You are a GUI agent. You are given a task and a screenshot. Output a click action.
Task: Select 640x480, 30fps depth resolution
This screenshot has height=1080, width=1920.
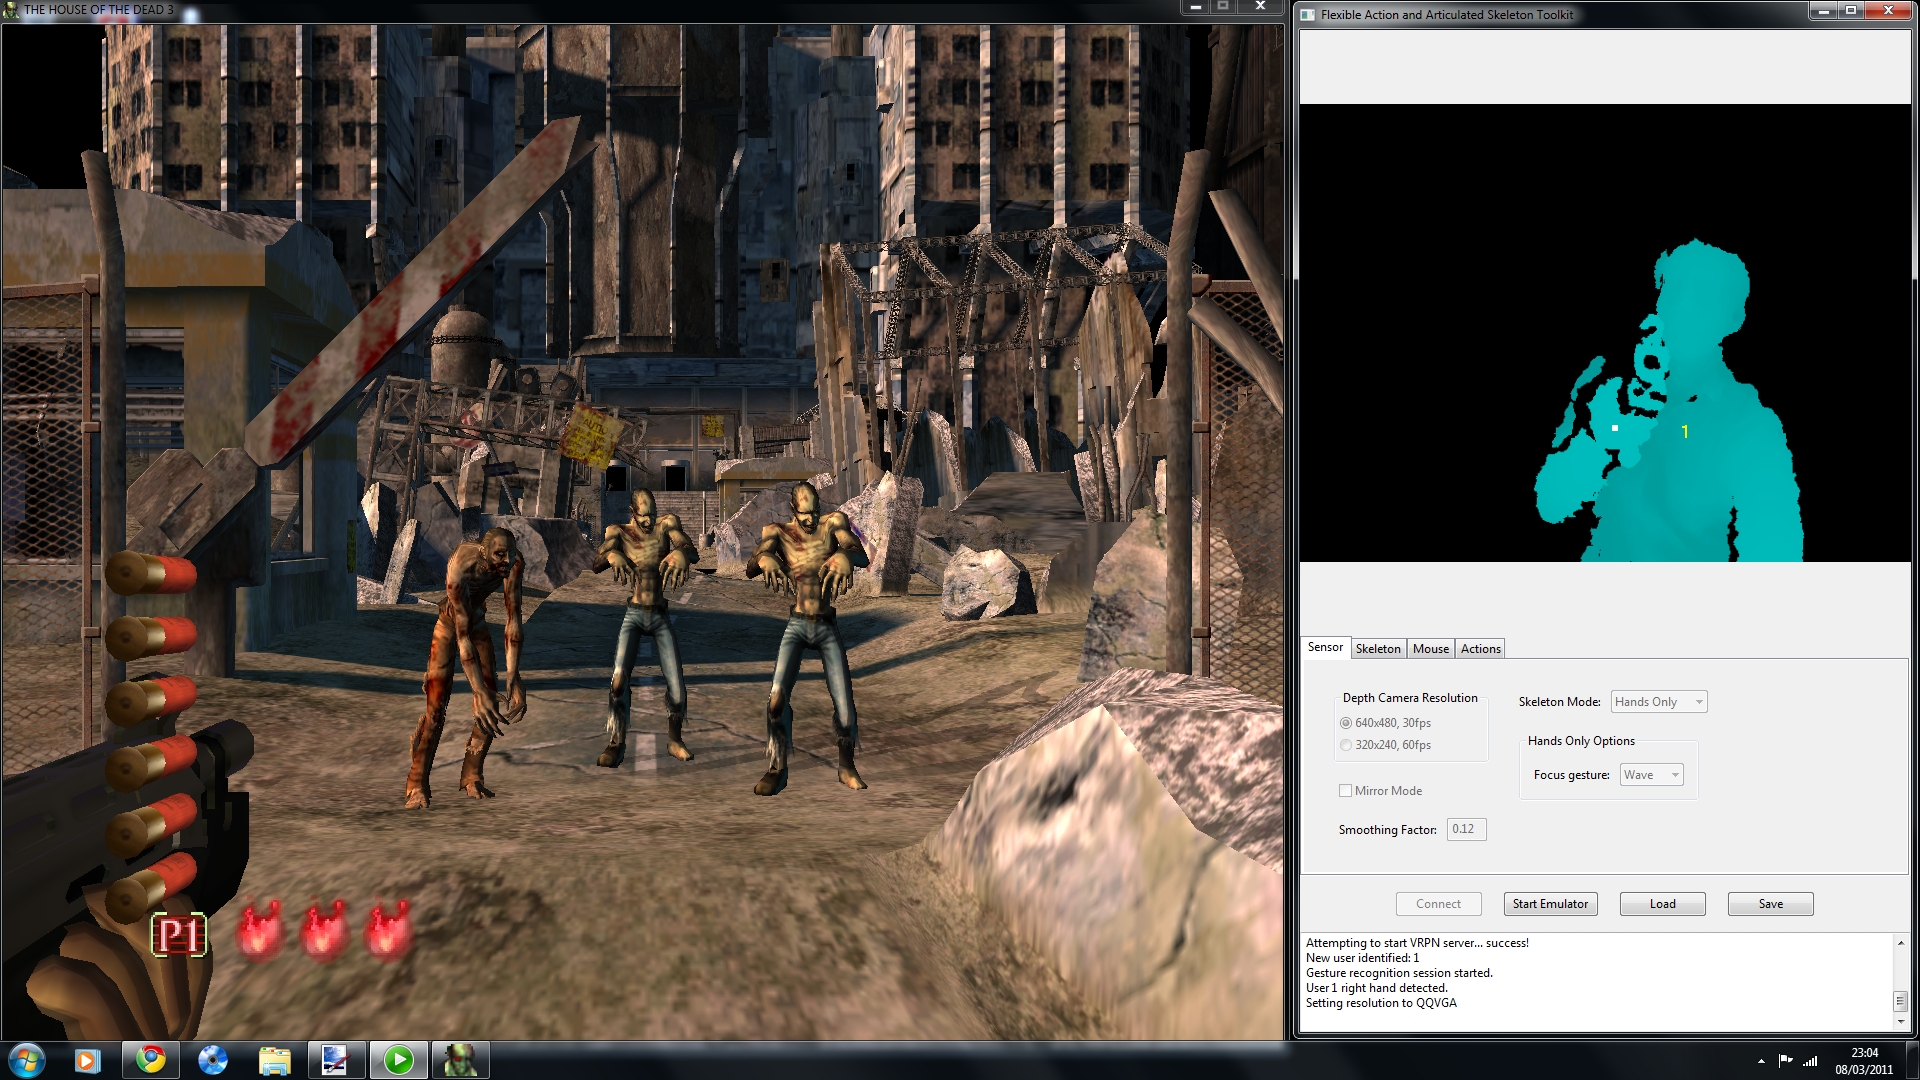(x=1385, y=723)
